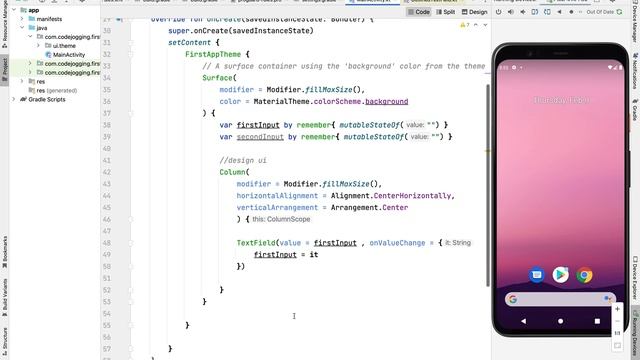
Task: Place cursor on 'Arrangement.Center' at line 45
Action: 369,207
